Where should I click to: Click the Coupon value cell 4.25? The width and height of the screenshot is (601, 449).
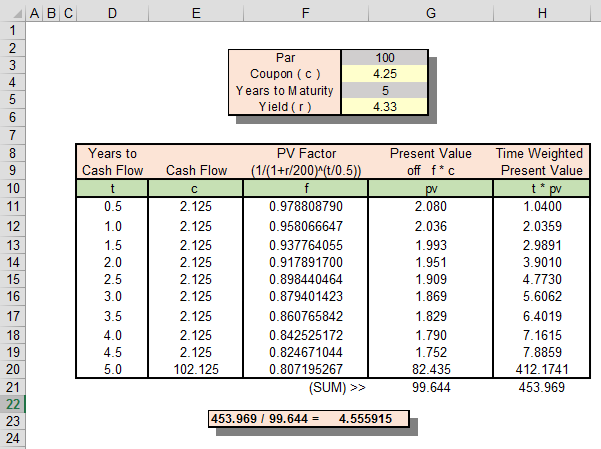click(x=385, y=74)
